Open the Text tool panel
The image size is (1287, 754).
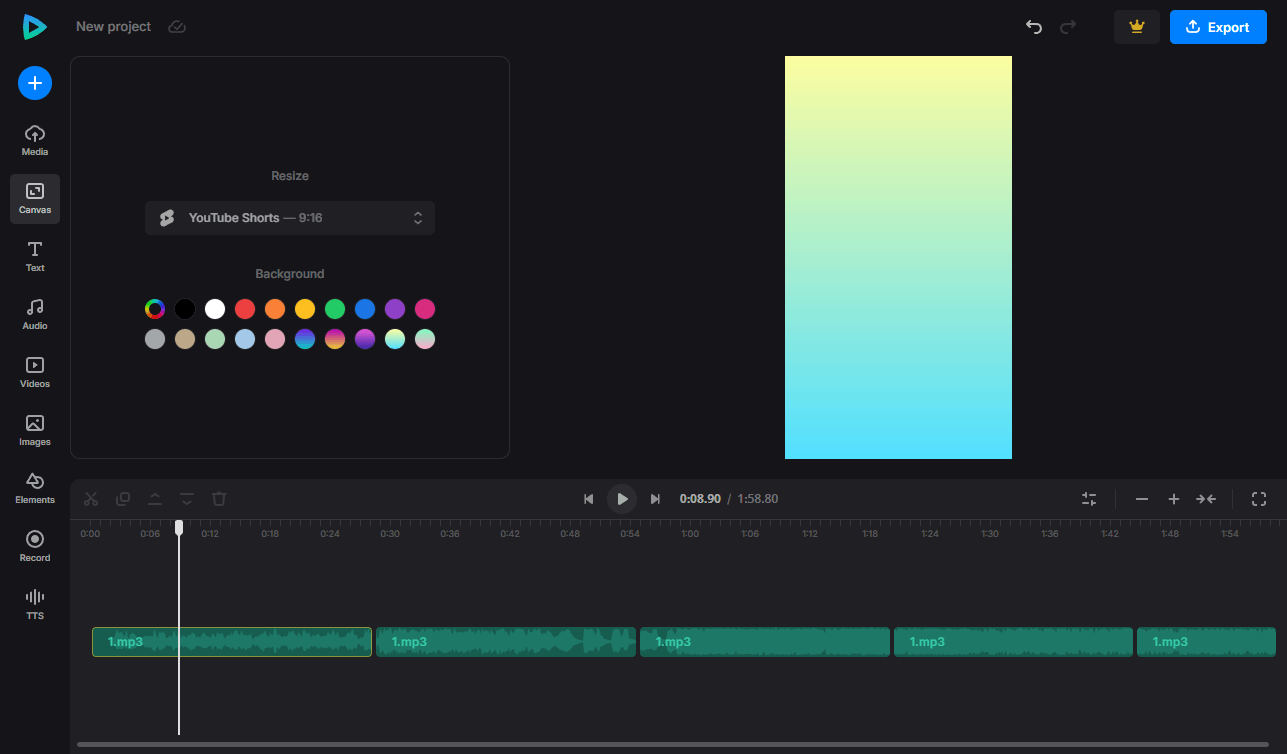[35, 257]
